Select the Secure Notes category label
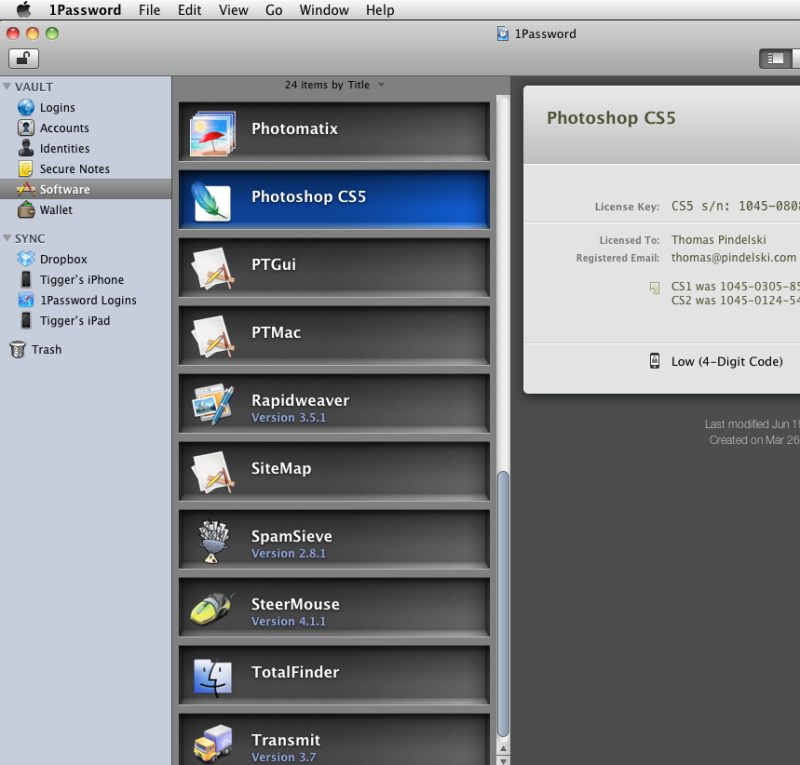 coord(74,169)
